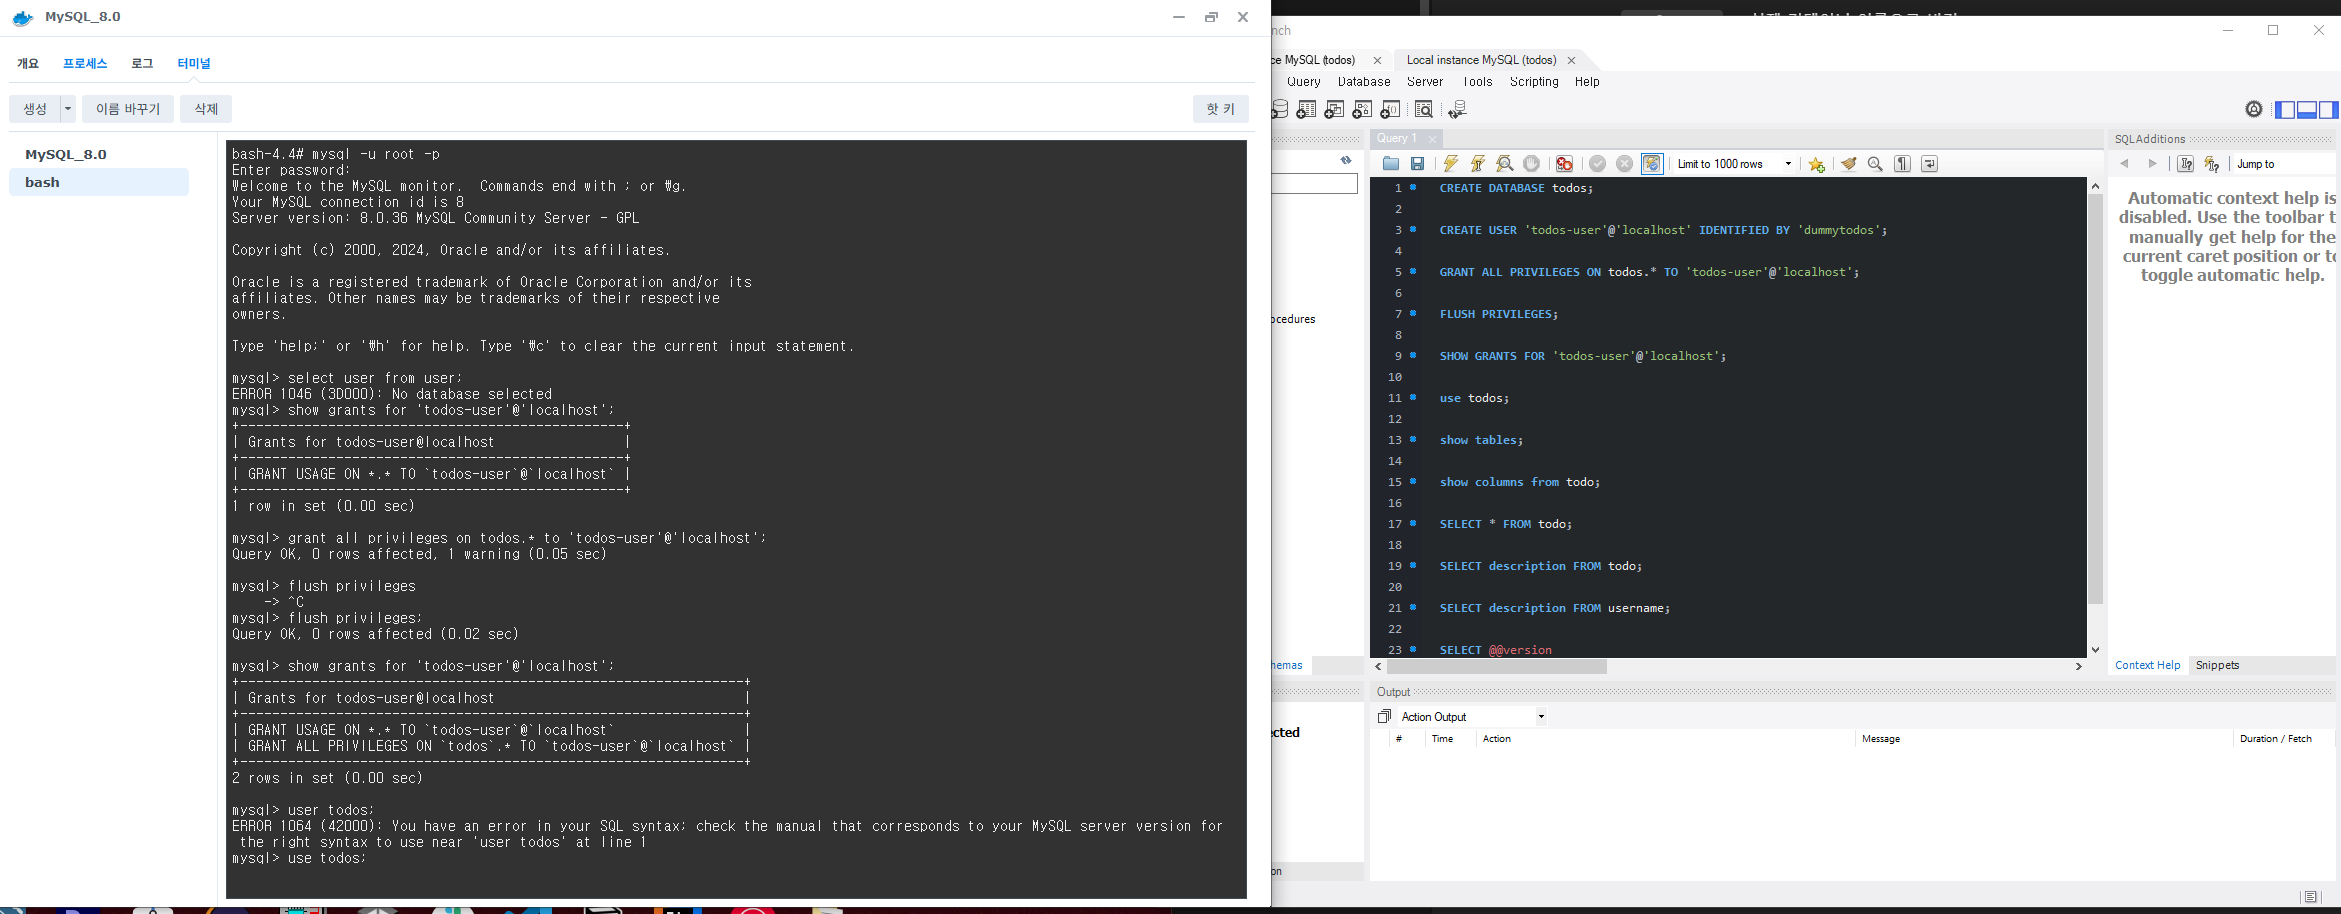Click the 이름 바꾸기 button
Screen dimensions: 2341x914
coord(128,109)
